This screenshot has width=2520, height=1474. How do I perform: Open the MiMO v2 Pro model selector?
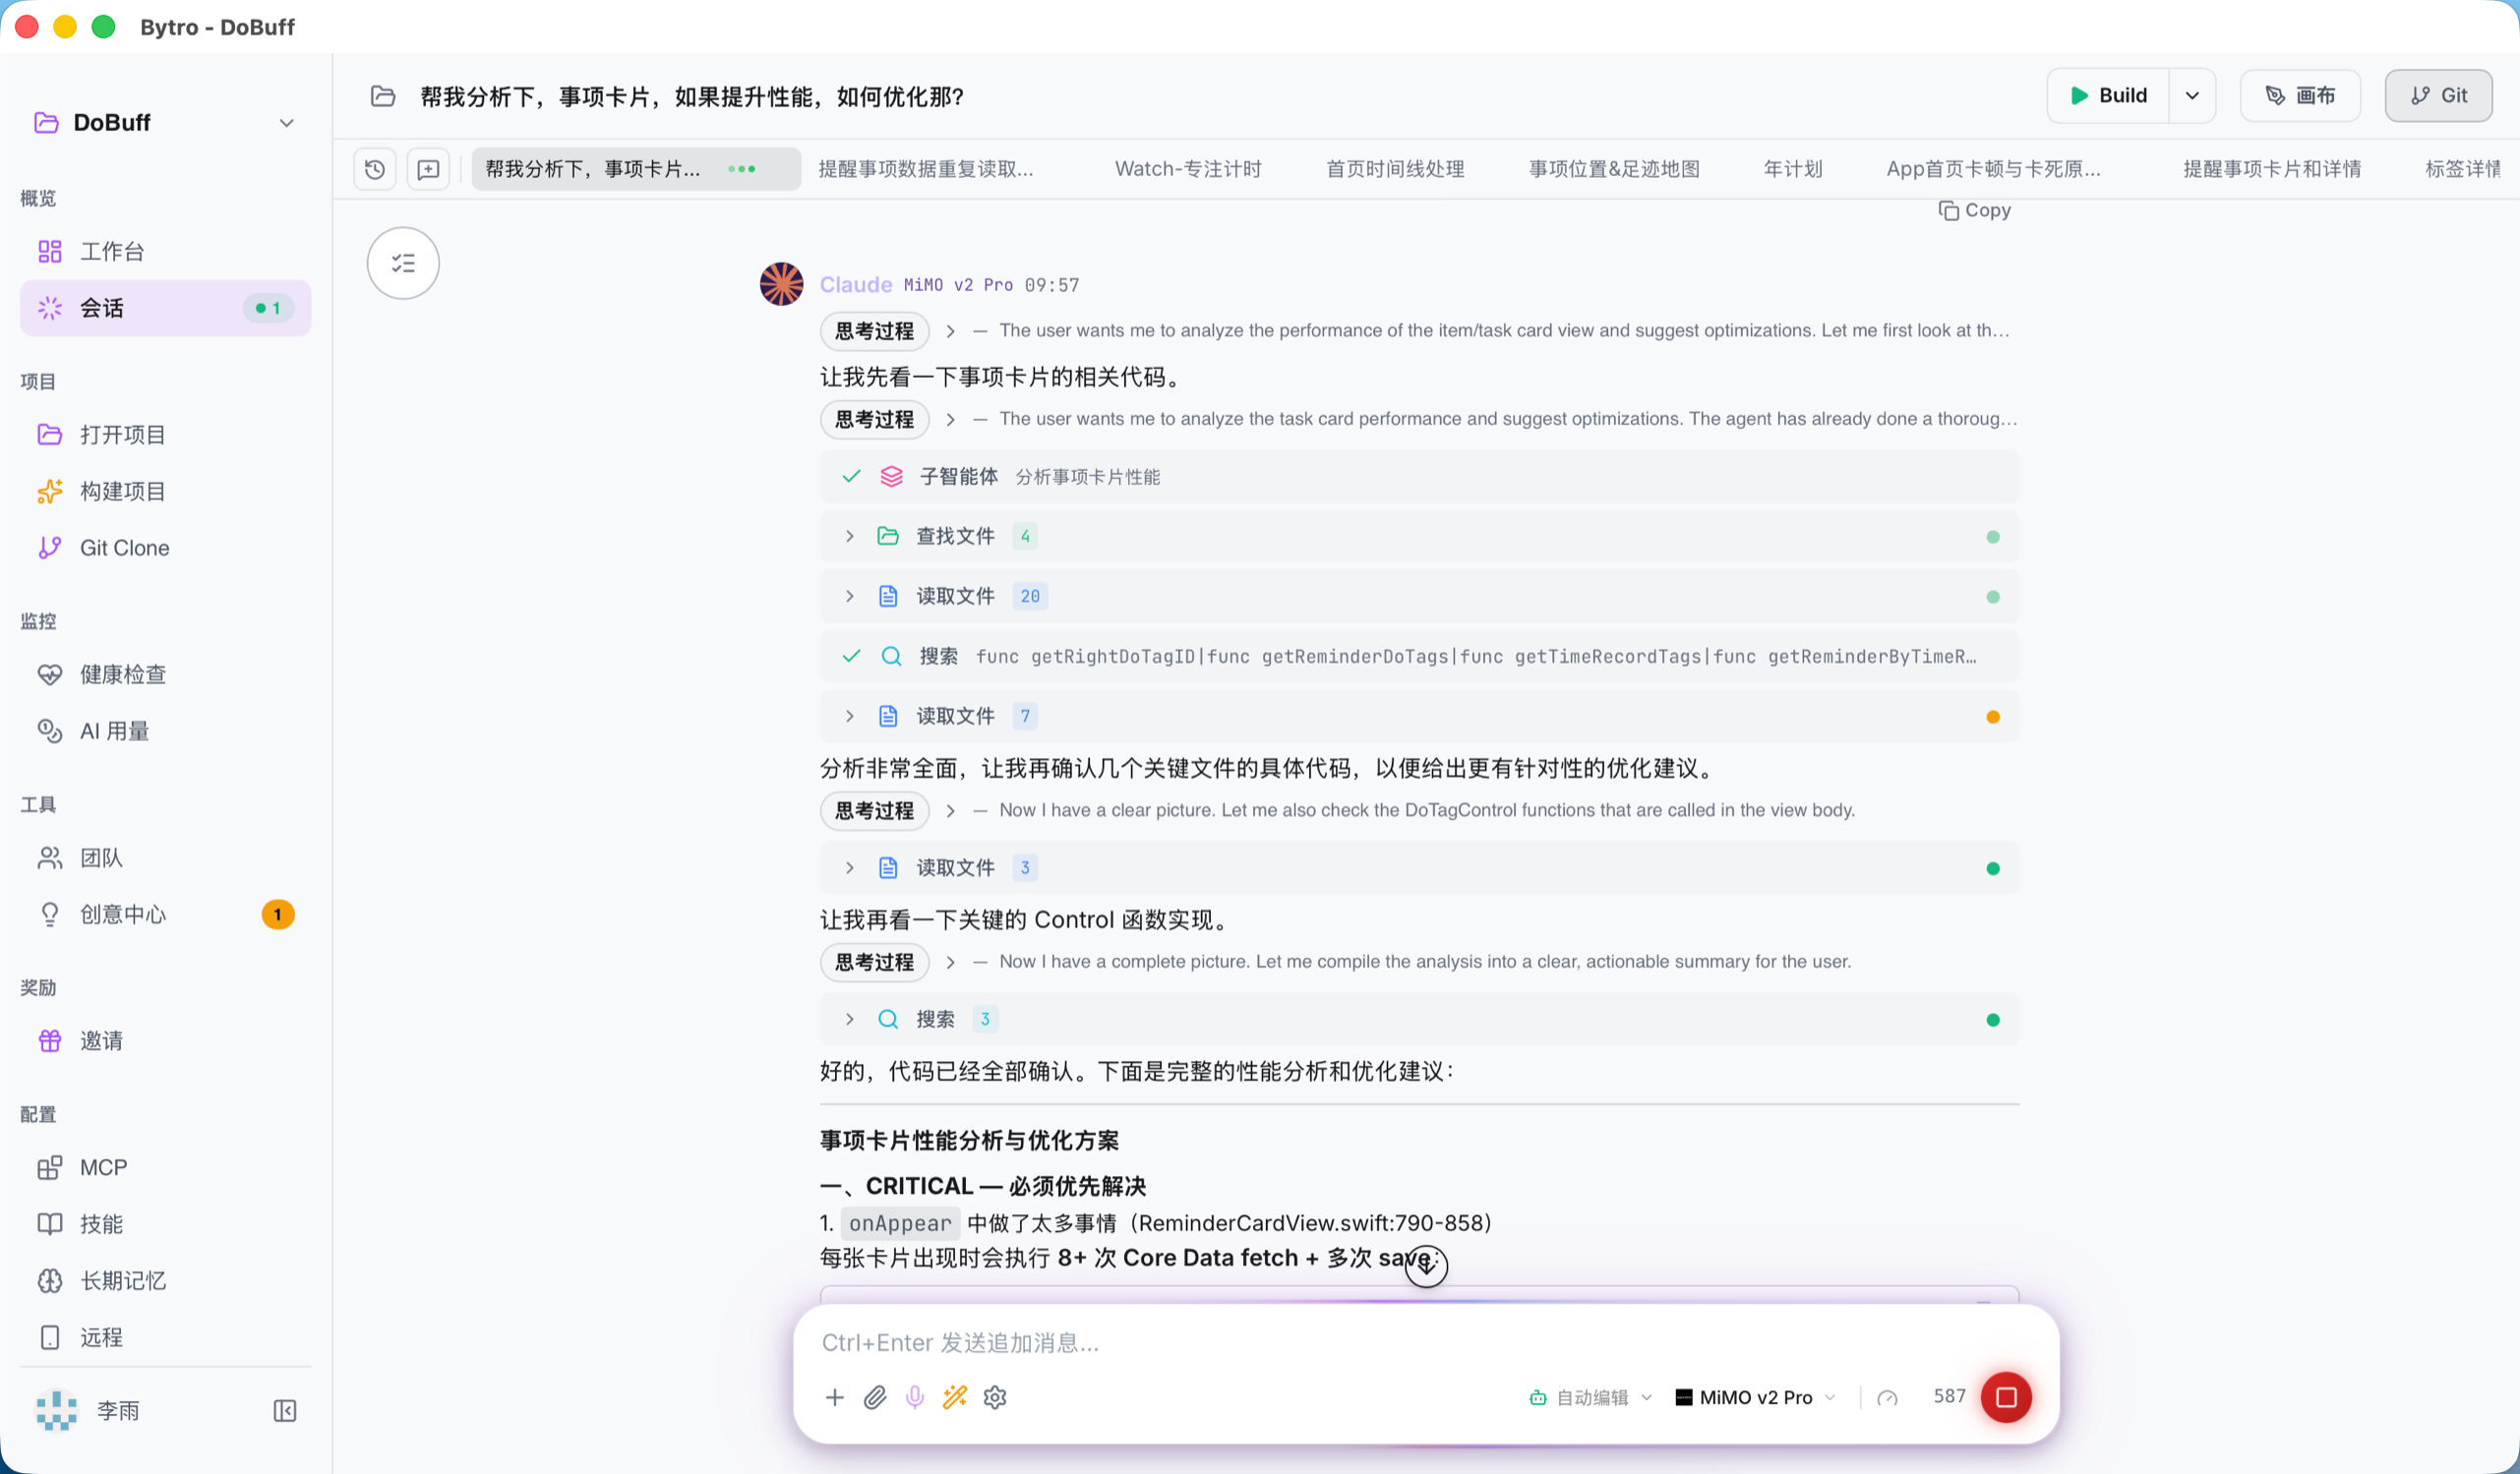(1755, 1397)
